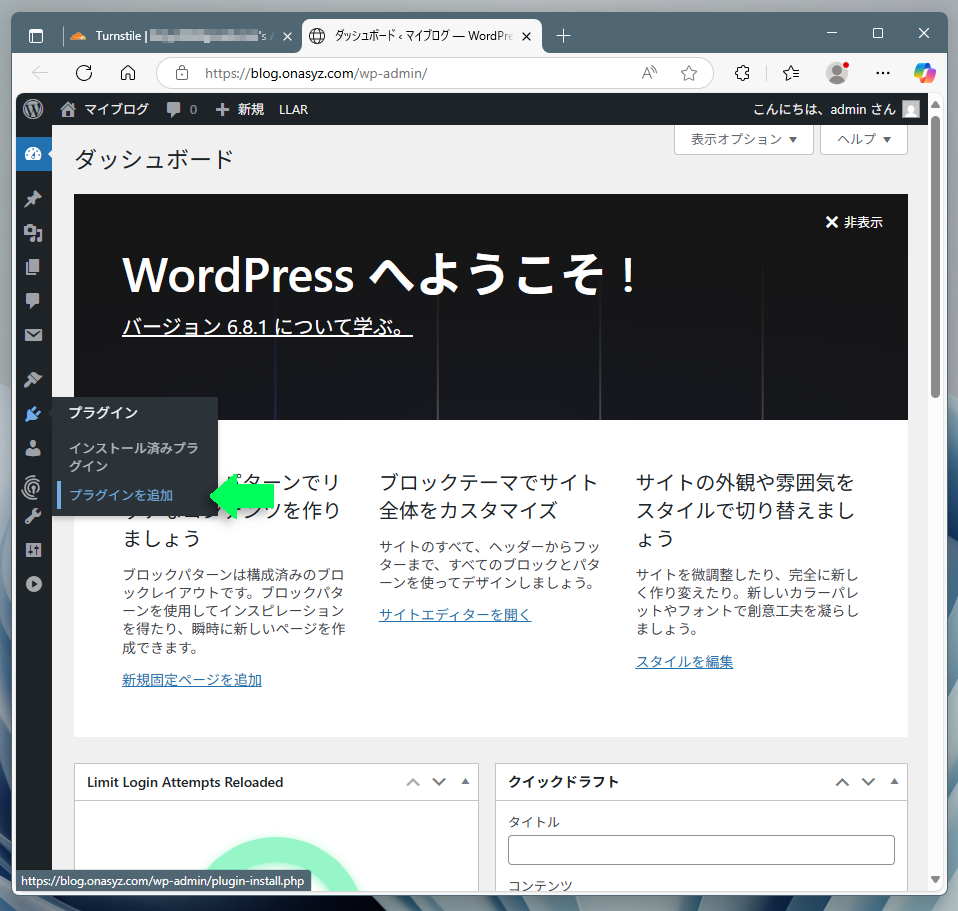Screen dimensions: 958x911
Task: Follow the 新規固定ページを追加 link
Action: click(x=192, y=680)
